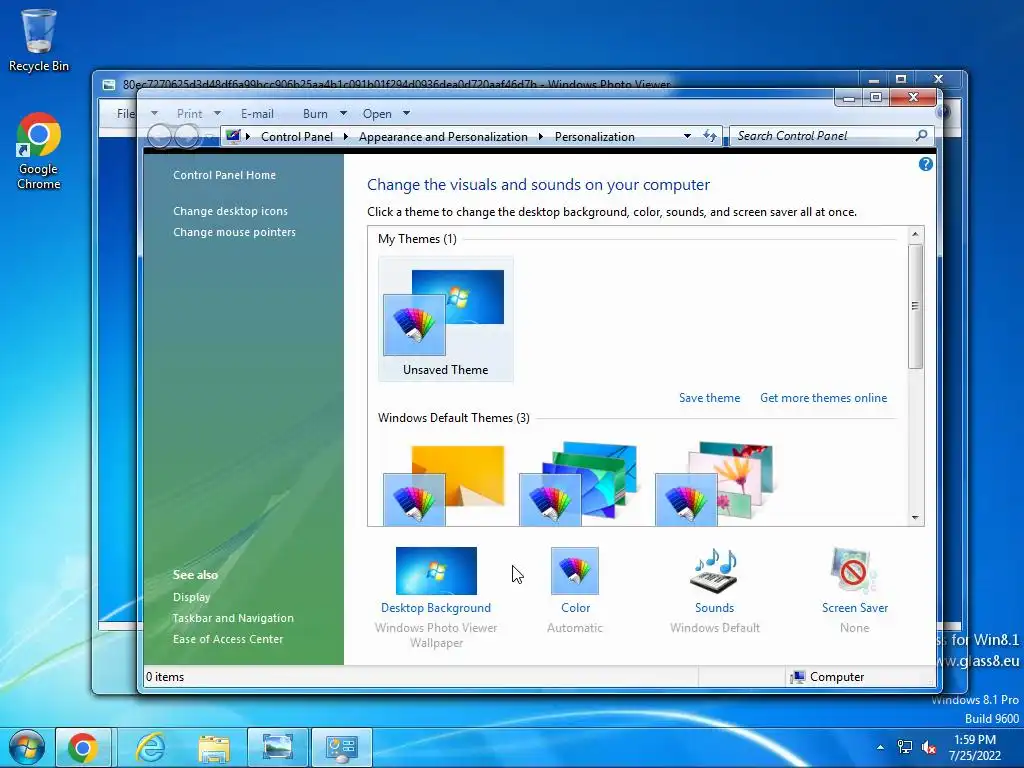
Task: Click the search magnifier in Control Panel
Action: coord(921,136)
